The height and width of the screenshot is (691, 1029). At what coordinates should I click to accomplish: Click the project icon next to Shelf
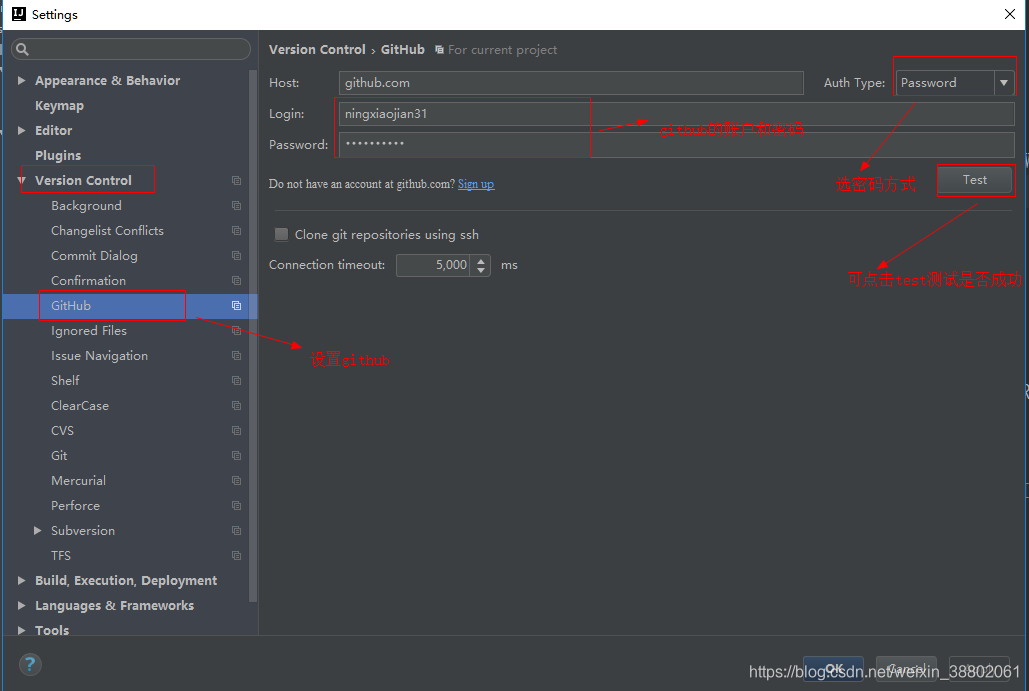tap(236, 381)
